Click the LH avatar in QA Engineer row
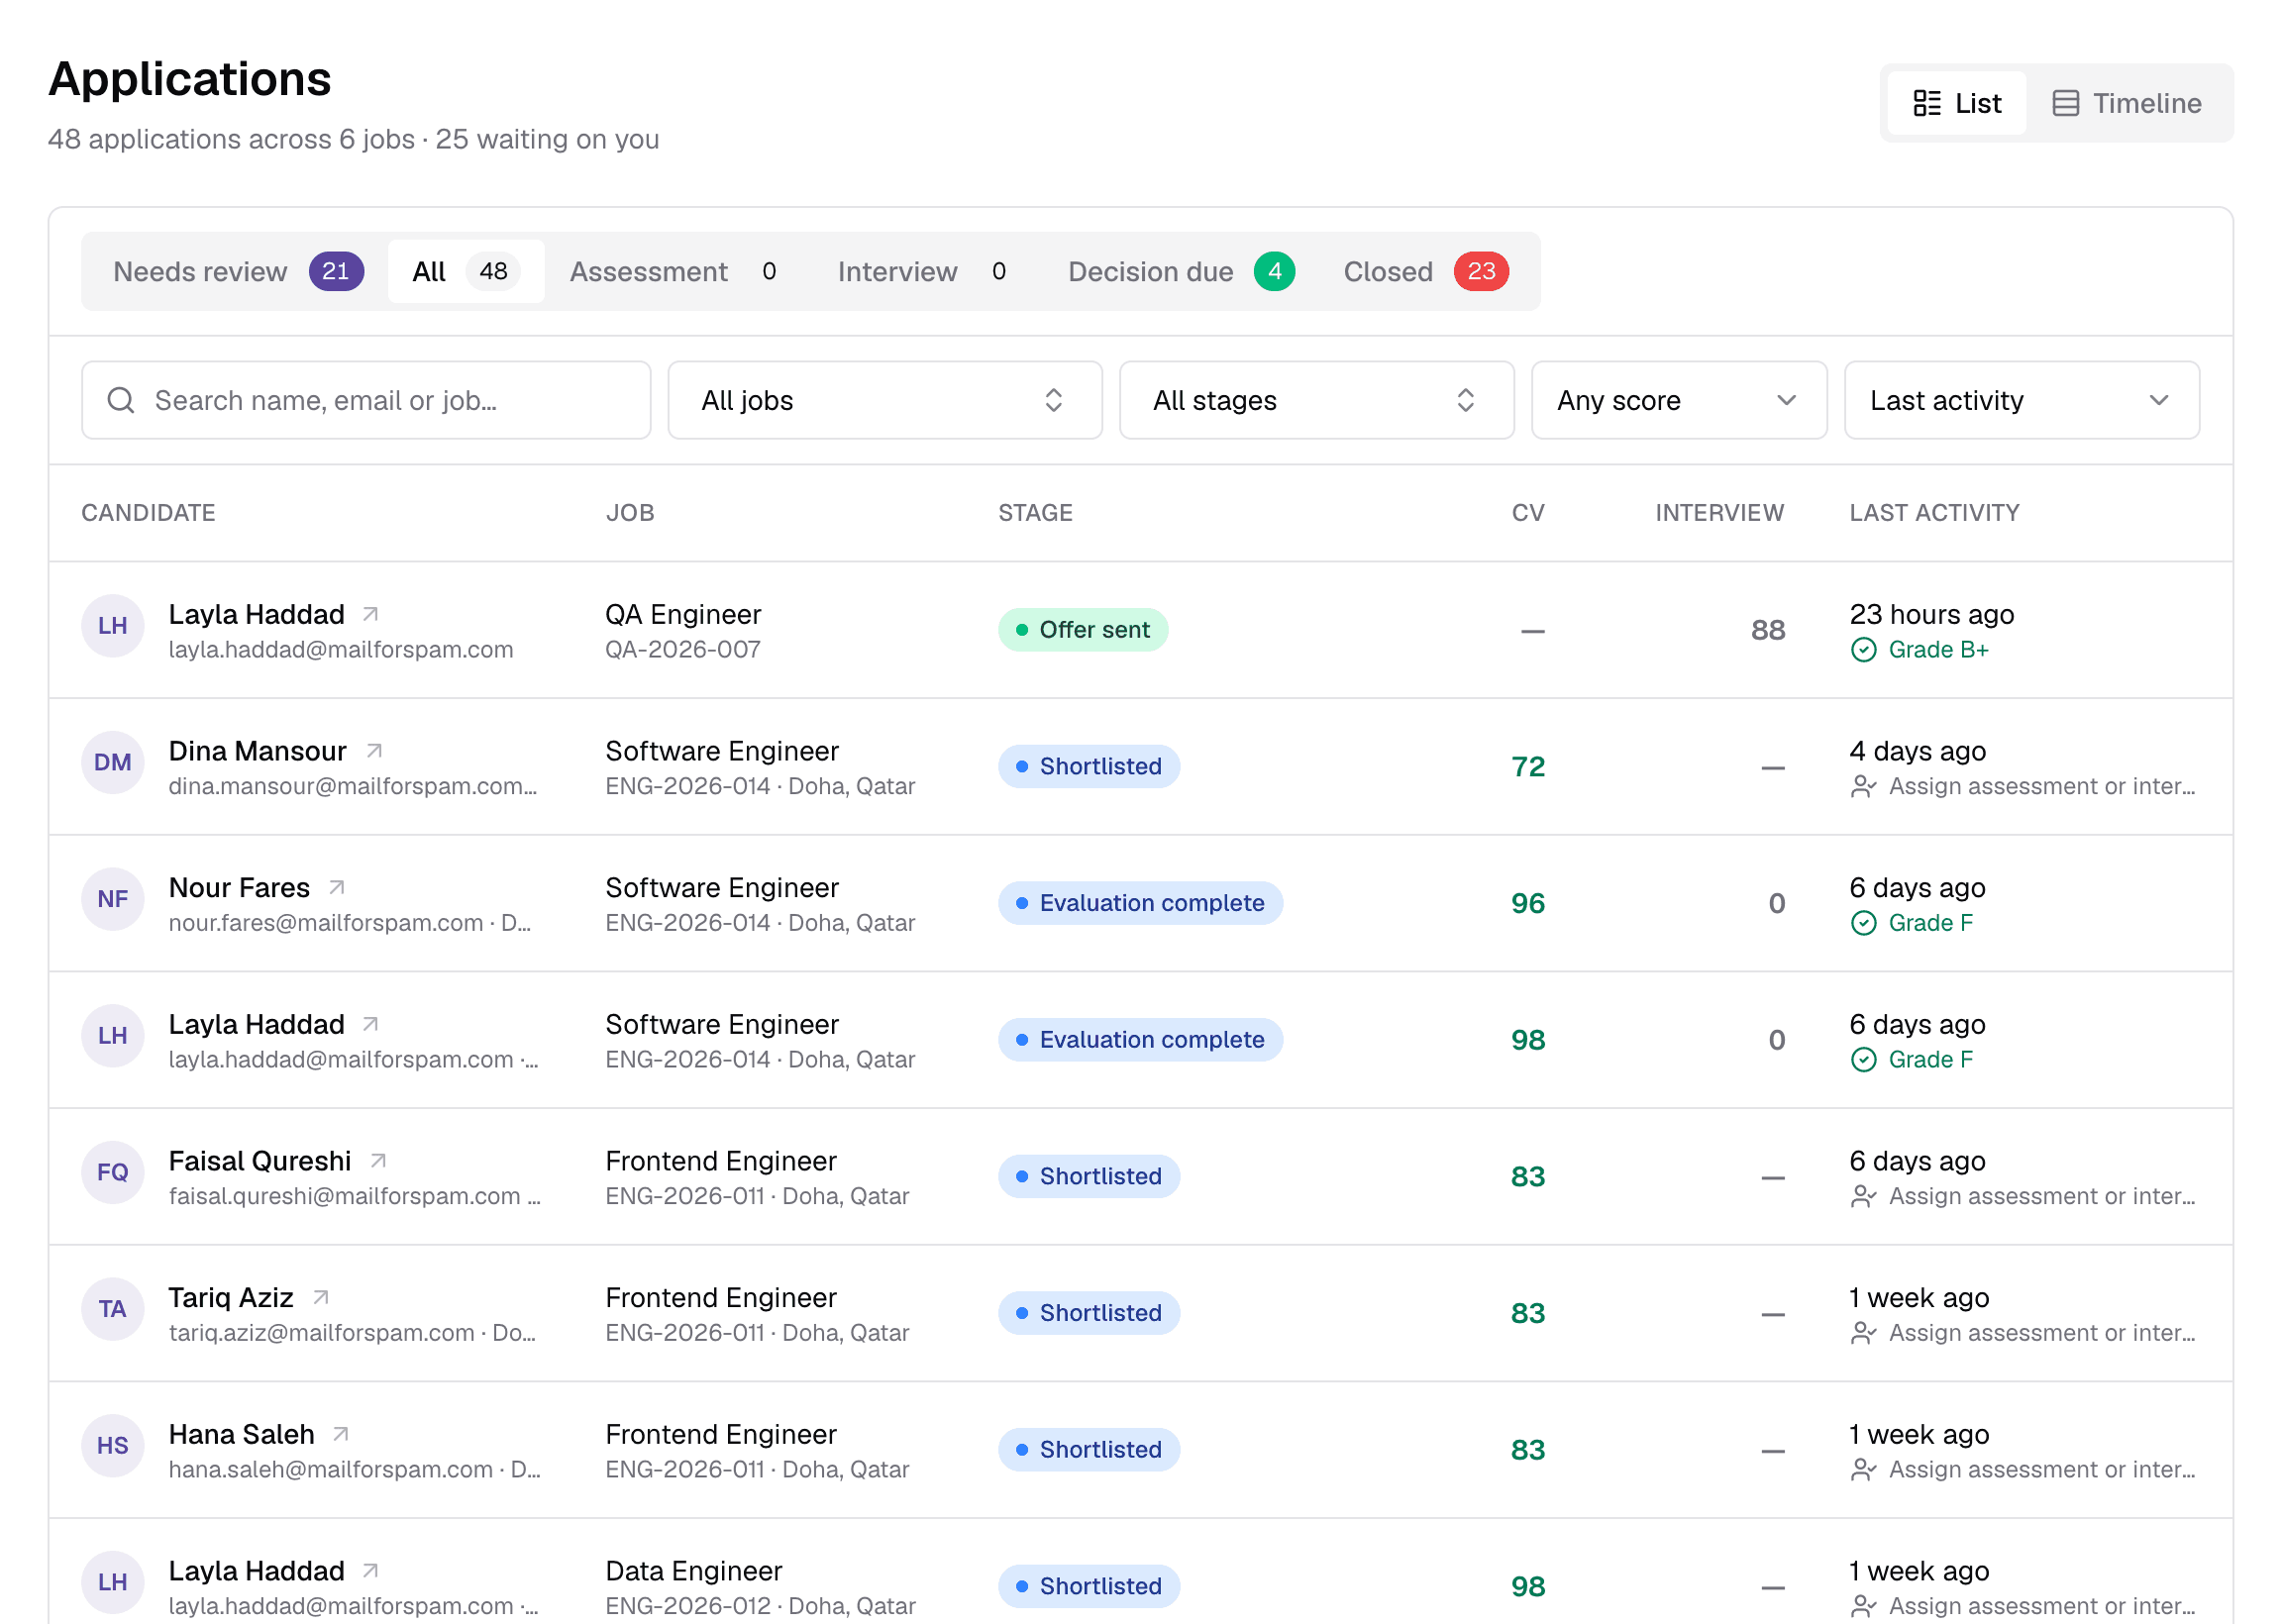The height and width of the screenshot is (1624, 2282). click(113, 626)
